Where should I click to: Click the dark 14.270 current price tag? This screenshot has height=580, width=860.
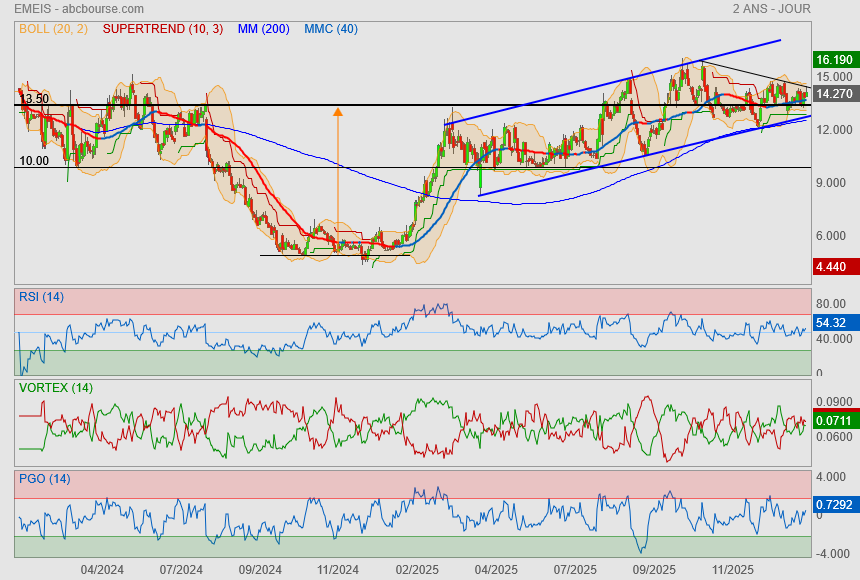tap(833, 93)
